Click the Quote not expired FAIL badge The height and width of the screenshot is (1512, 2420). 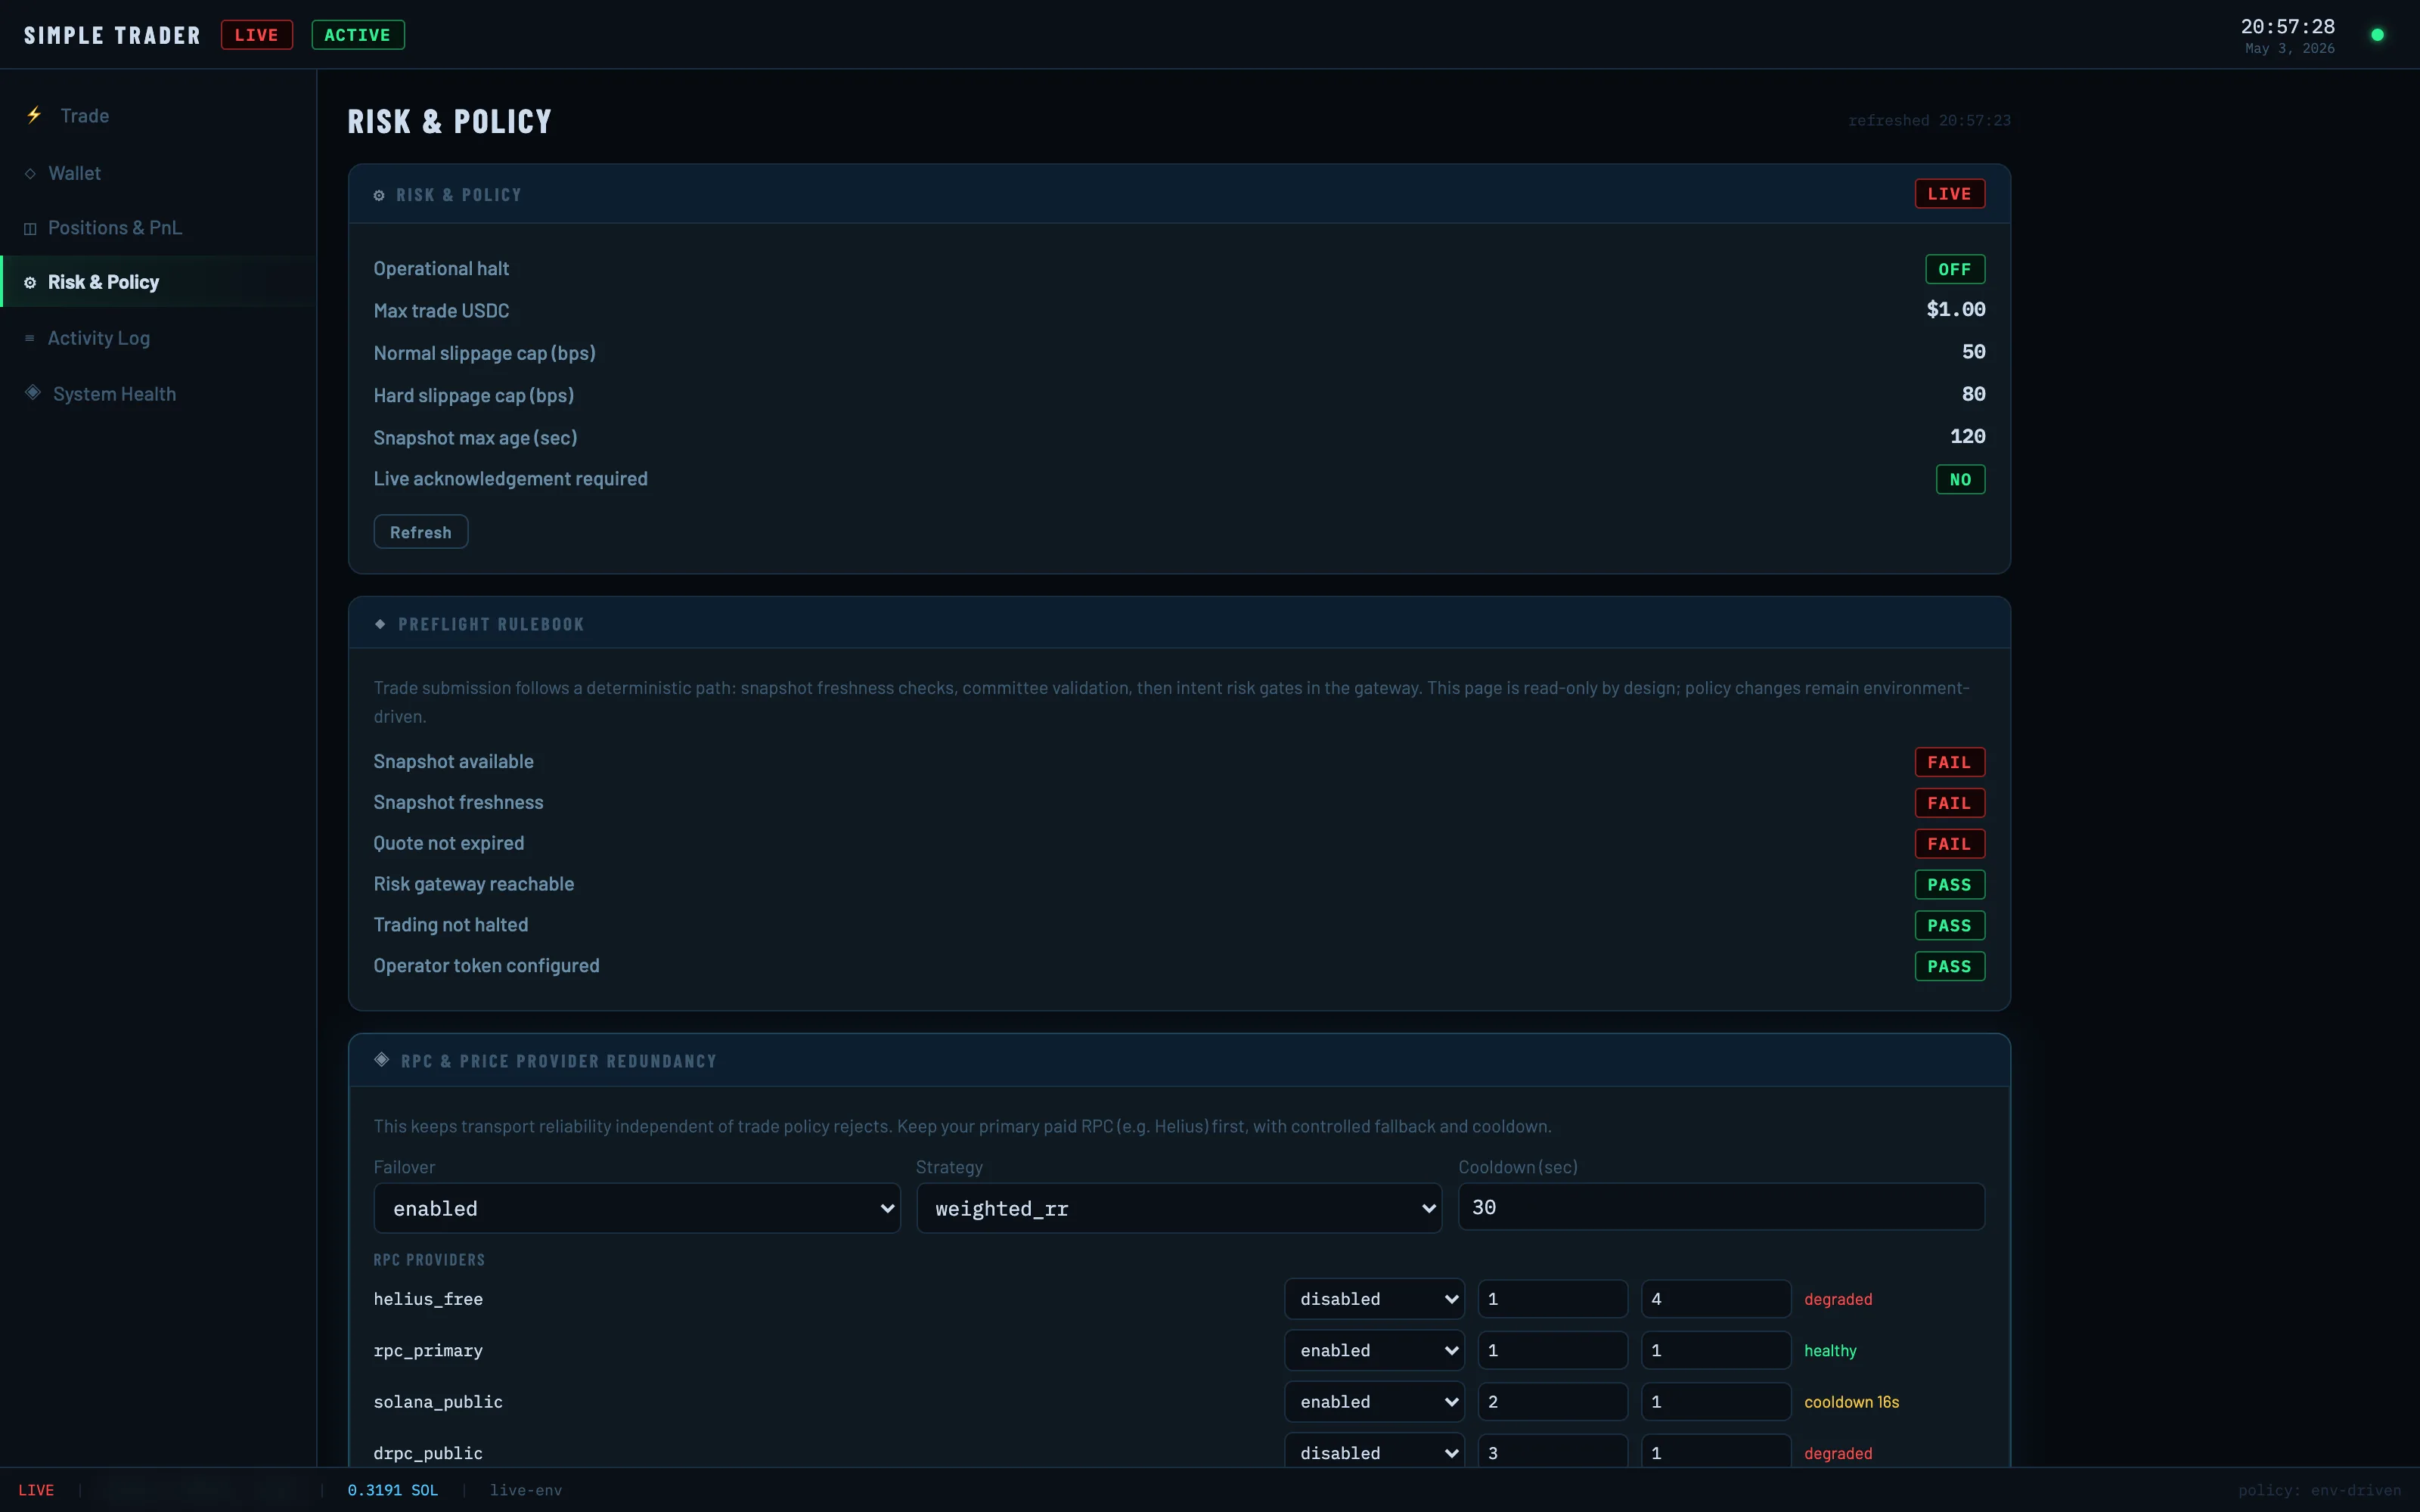coord(1950,844)
